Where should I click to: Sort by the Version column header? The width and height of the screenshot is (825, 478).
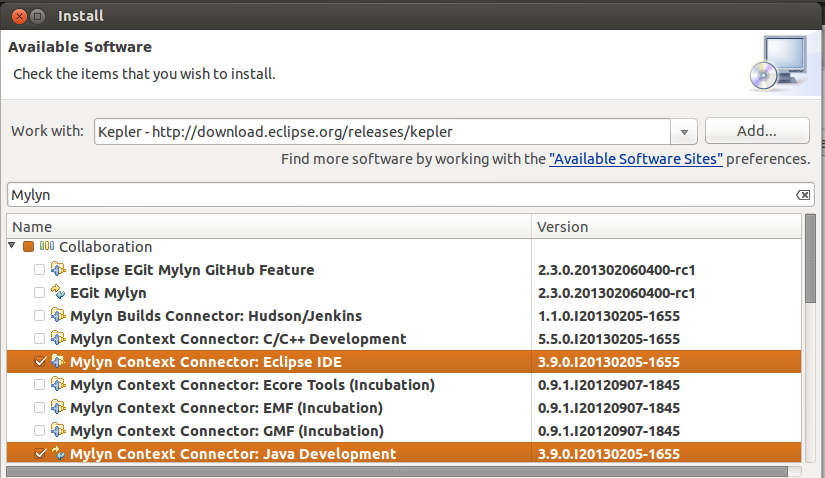pyautogui.click(x=666, y=227)
